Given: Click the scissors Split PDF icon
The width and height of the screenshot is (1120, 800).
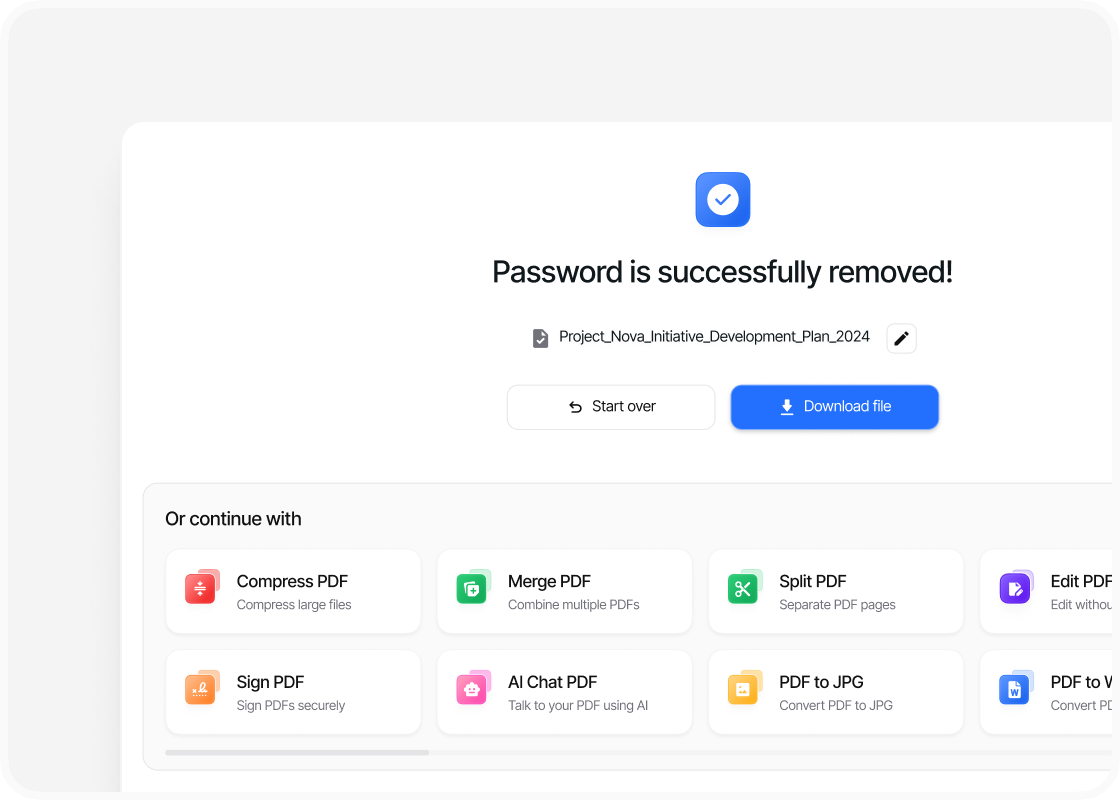Looking at the screenshot, I should [744, 587].
